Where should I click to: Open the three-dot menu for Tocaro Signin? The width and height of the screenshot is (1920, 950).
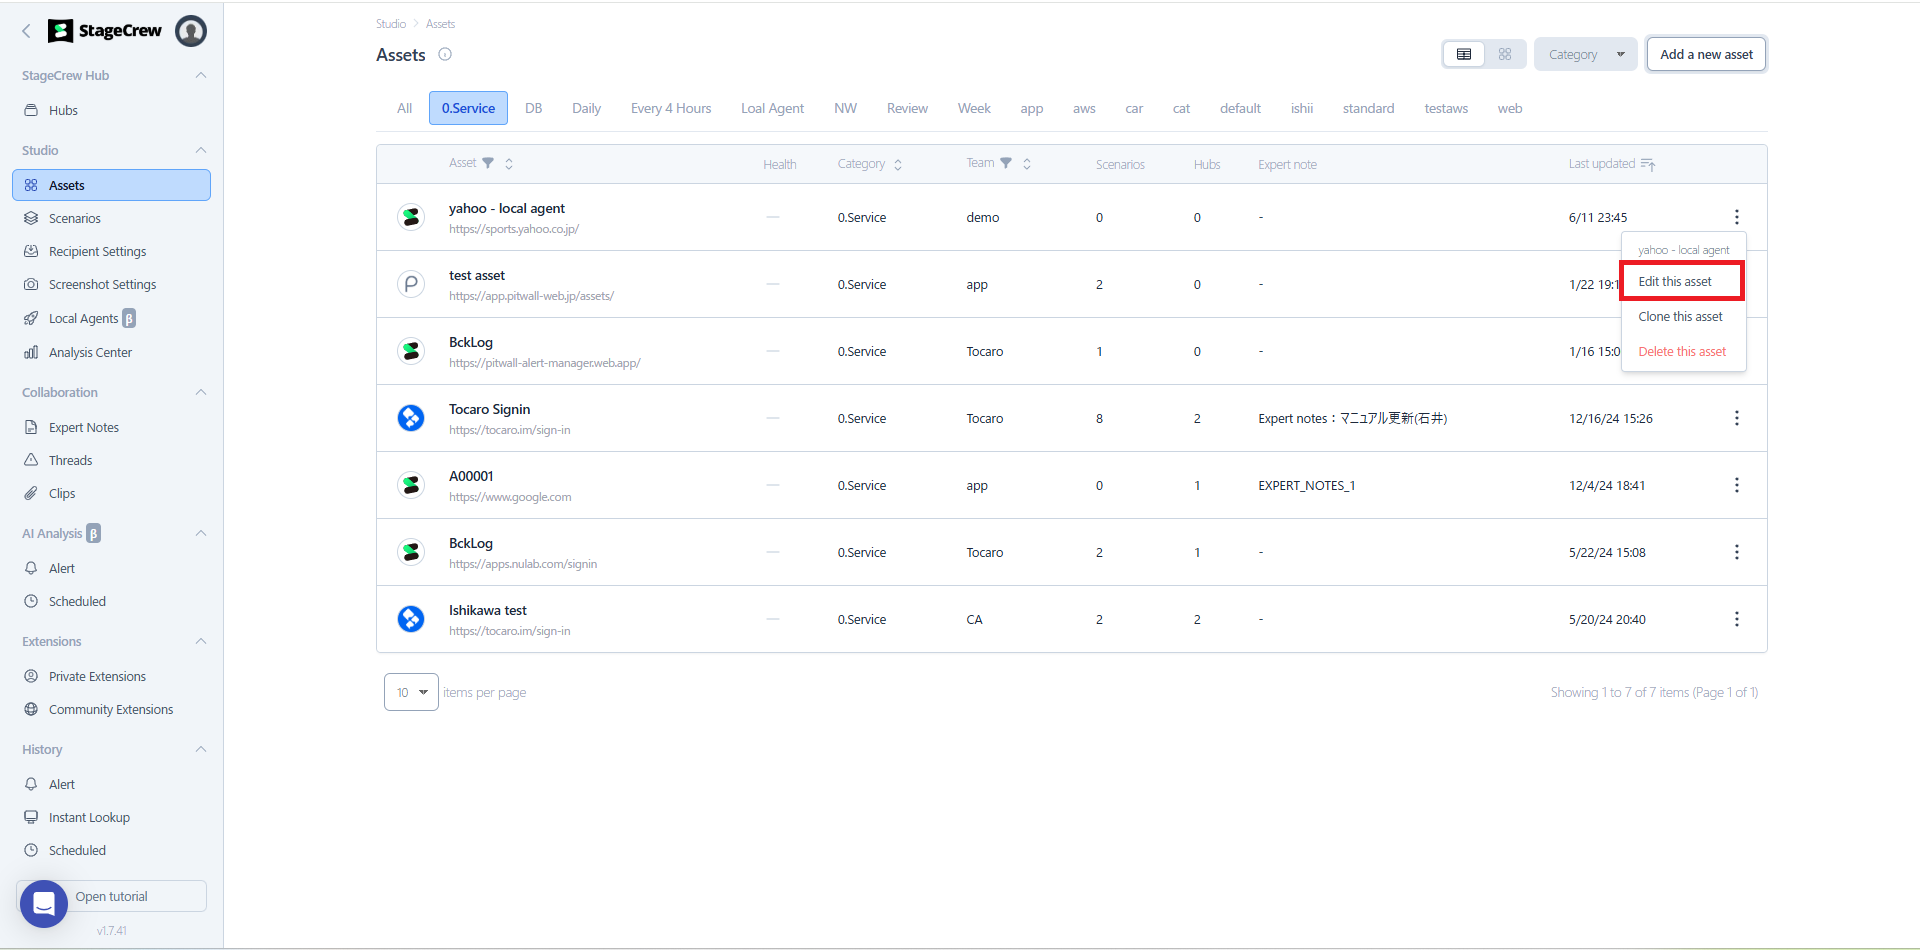click(1736, 418)
